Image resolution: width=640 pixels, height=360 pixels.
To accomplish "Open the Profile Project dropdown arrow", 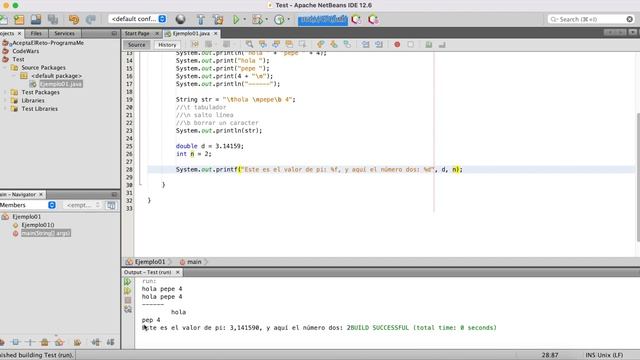I will [x=289, y=19].
